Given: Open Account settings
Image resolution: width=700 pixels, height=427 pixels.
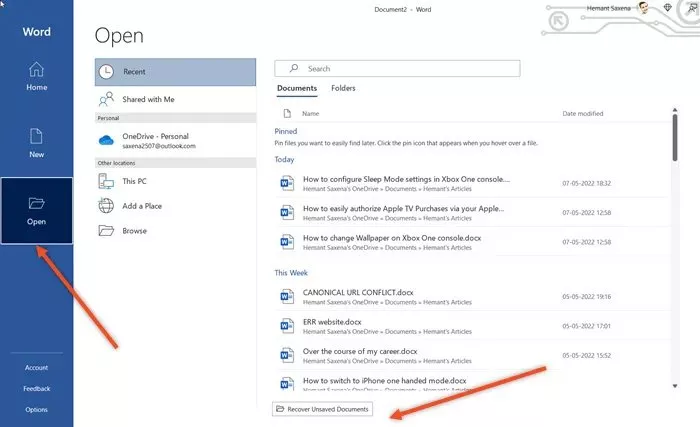Looking at the screenshot, I should (x=36, y=368).
